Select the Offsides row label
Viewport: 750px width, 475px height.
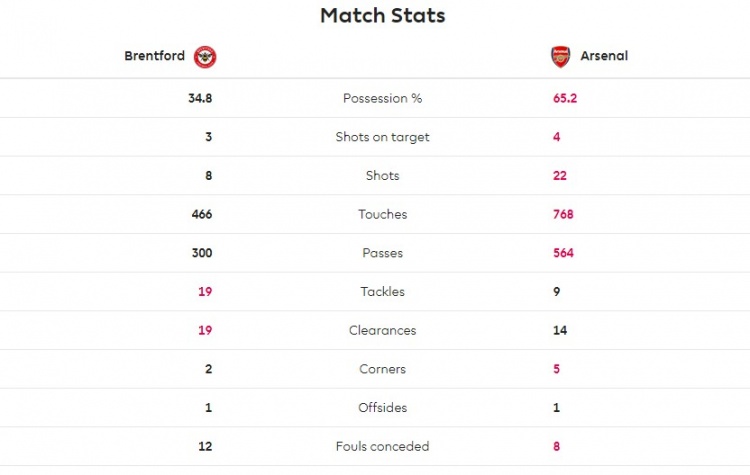point(383,408)
